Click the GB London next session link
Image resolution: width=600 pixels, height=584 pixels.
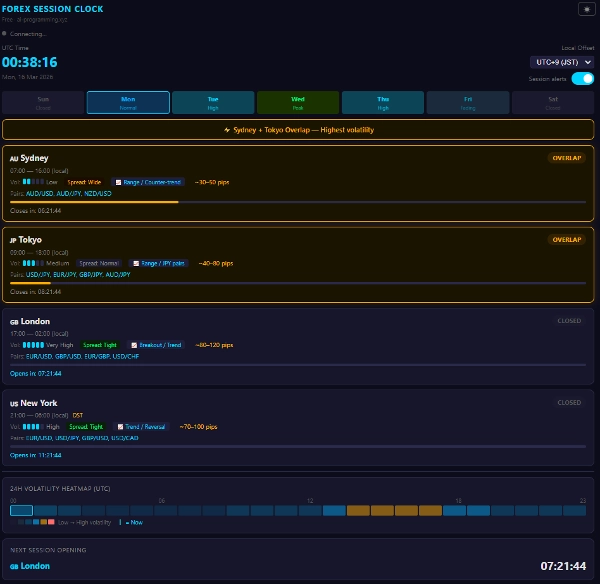coord(30,566)
